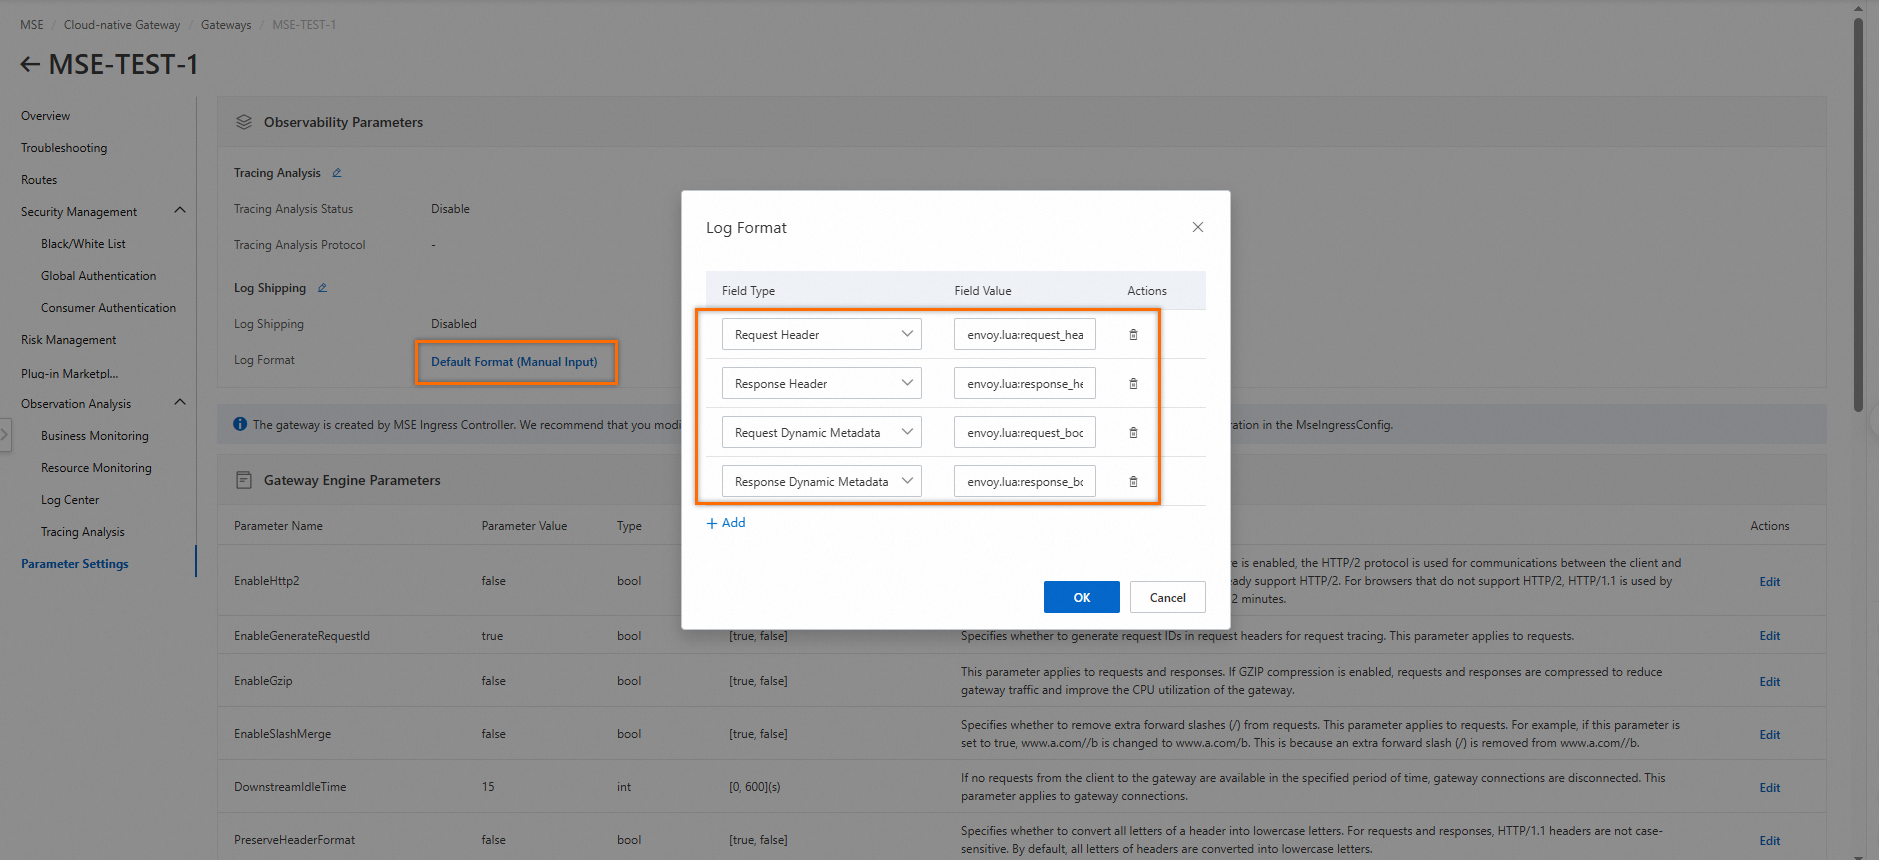The image size is (1879, 860).
Task: Select Parameter Settings in the sidebar
Action: [x=75, y=564]
